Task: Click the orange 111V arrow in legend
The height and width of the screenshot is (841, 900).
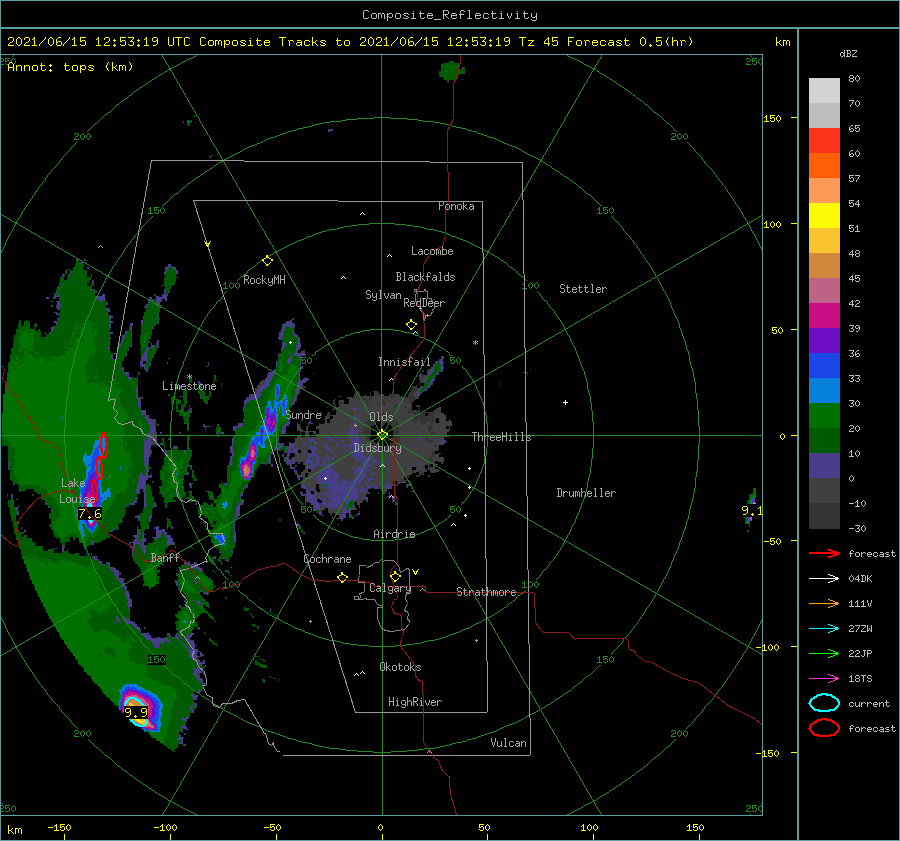Action: (x=825, y=603)
